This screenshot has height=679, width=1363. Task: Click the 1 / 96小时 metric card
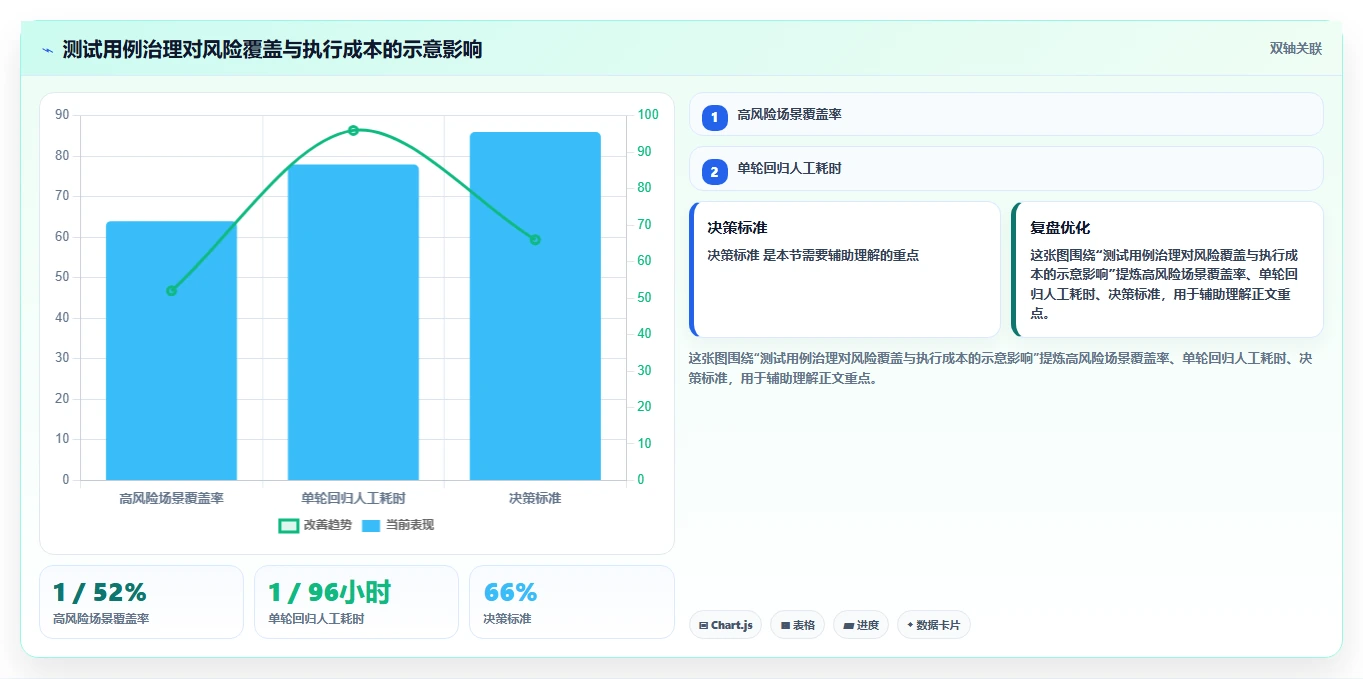356,602
